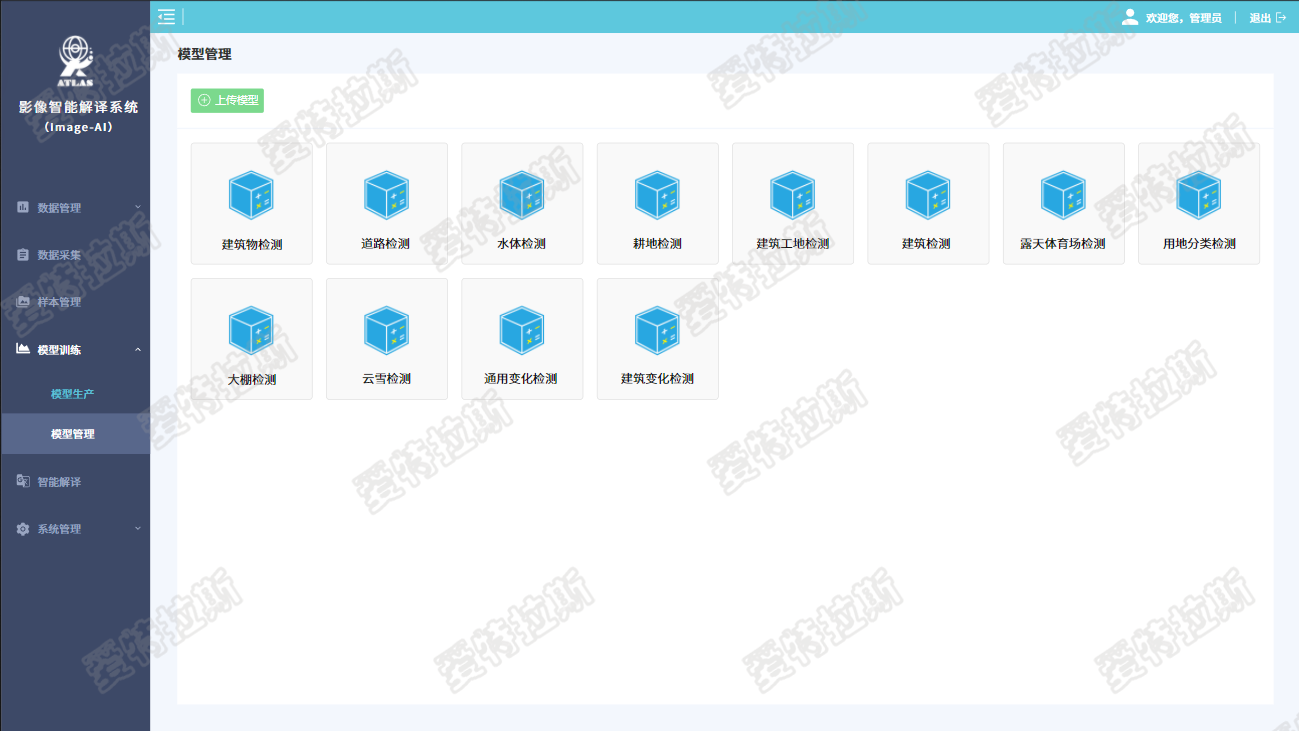Select the 露天体育场检测 model cube icon
The width and height of the screenshot is (1299, 731).
[x=1063, y=195]
